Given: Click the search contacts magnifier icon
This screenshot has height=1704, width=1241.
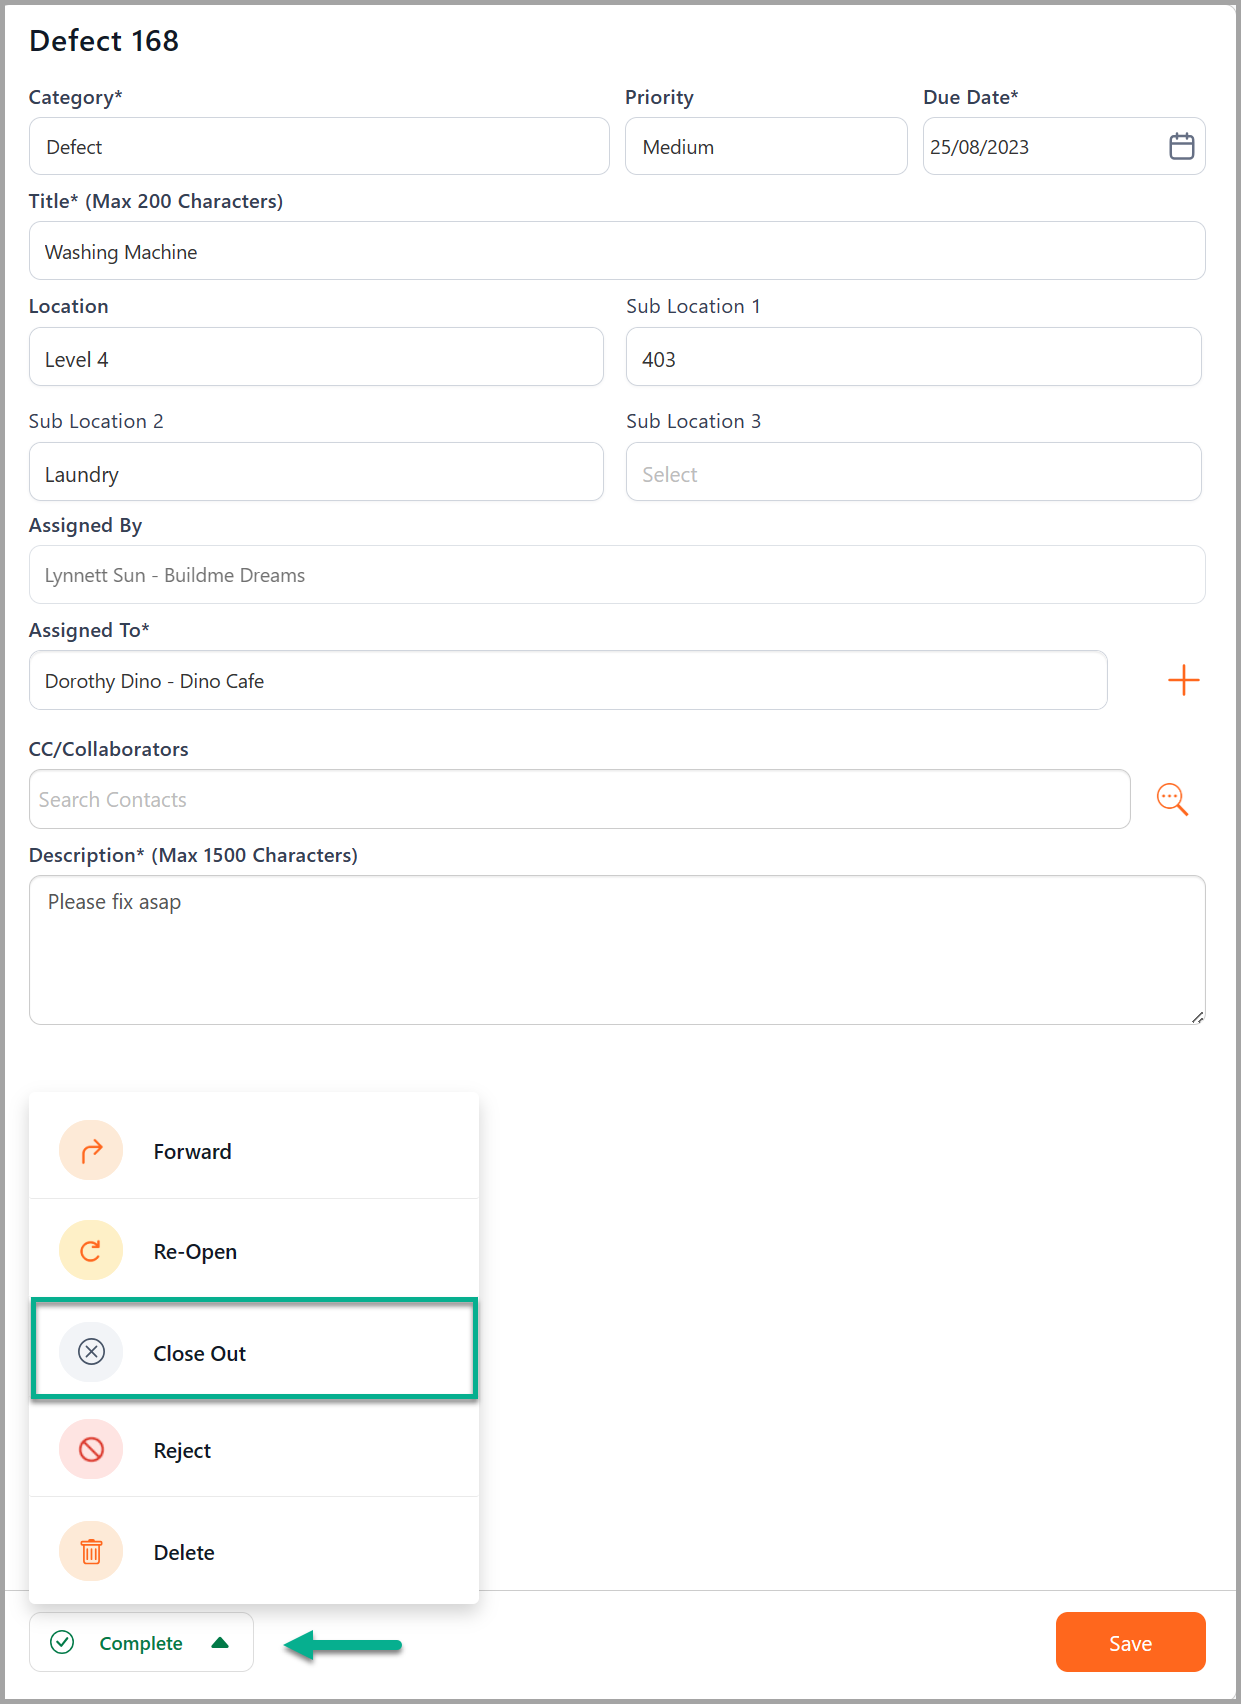Looking at the screenshot, I should tap(1172, 799).
